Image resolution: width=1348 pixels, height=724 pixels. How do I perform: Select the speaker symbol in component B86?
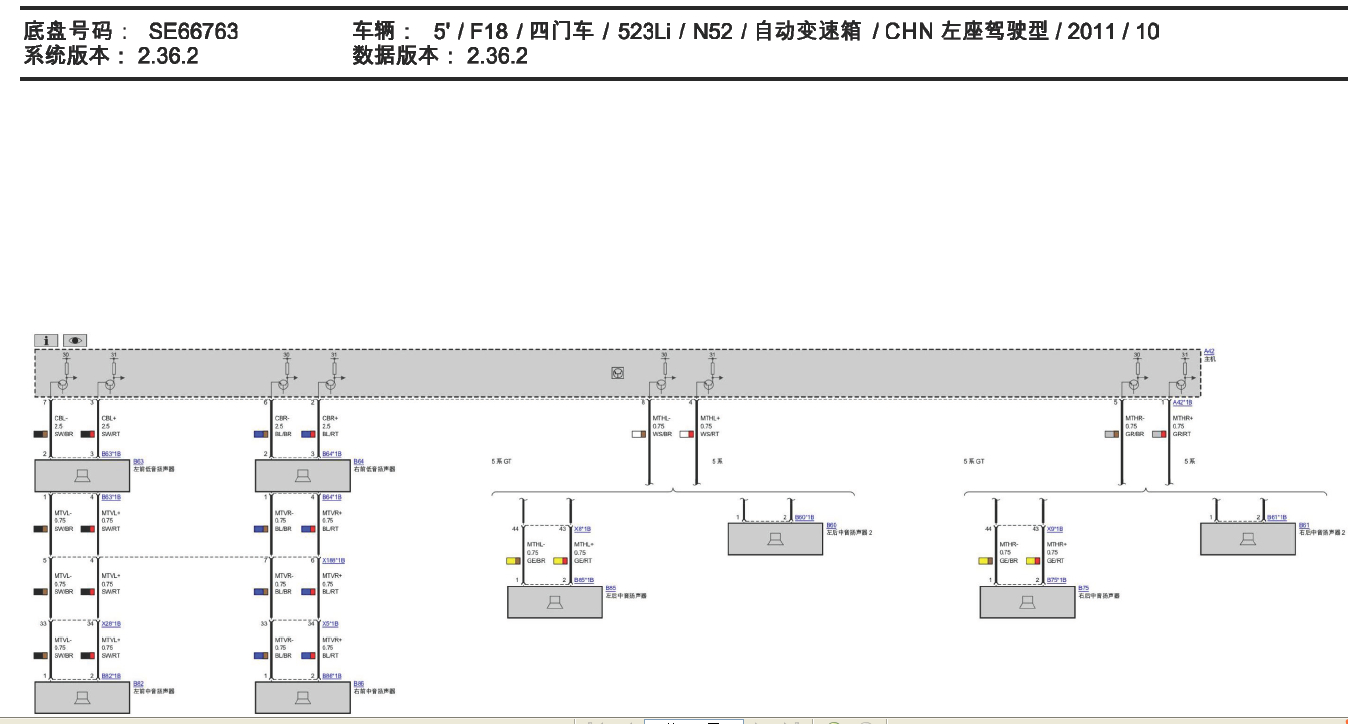click(303, 697)
